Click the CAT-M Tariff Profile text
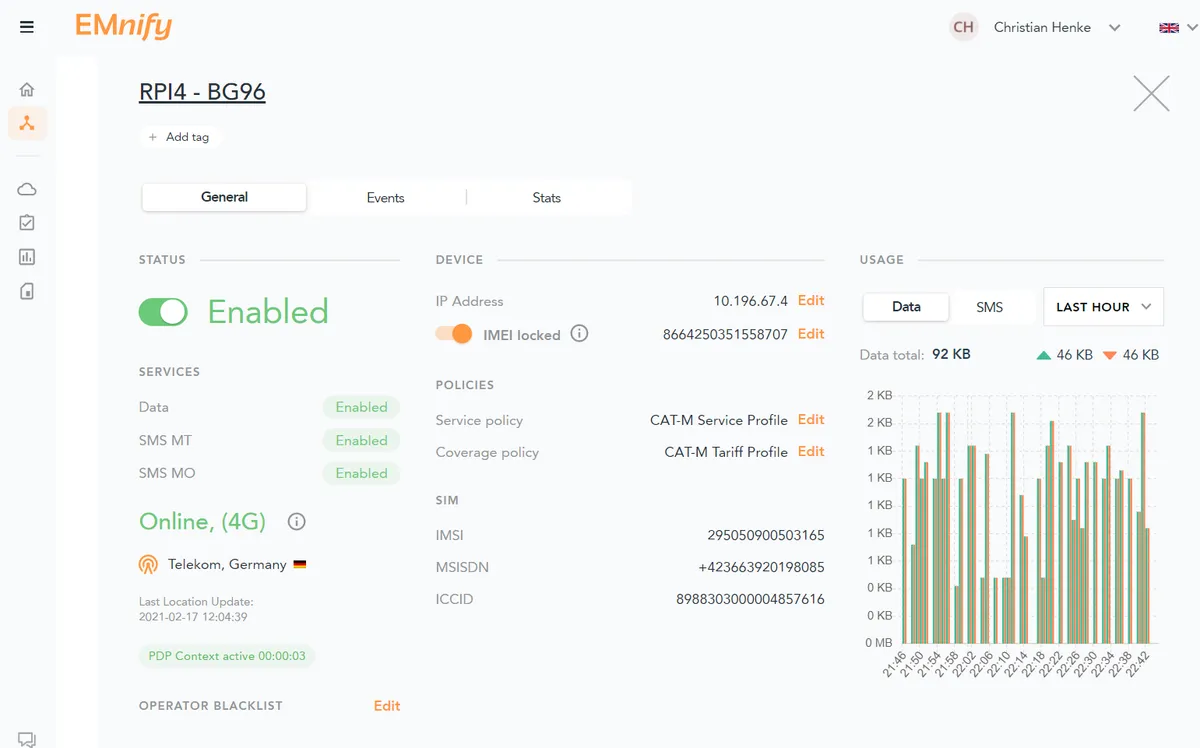This screenshot has width=1200, height=748. [x=726, y=452]
